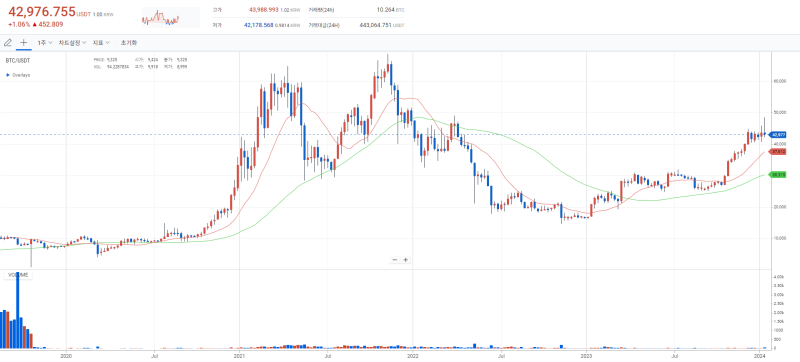This screenshot has width=800, height=362.
Task: Click the +1.06% change value
Action: click(19, 24)
